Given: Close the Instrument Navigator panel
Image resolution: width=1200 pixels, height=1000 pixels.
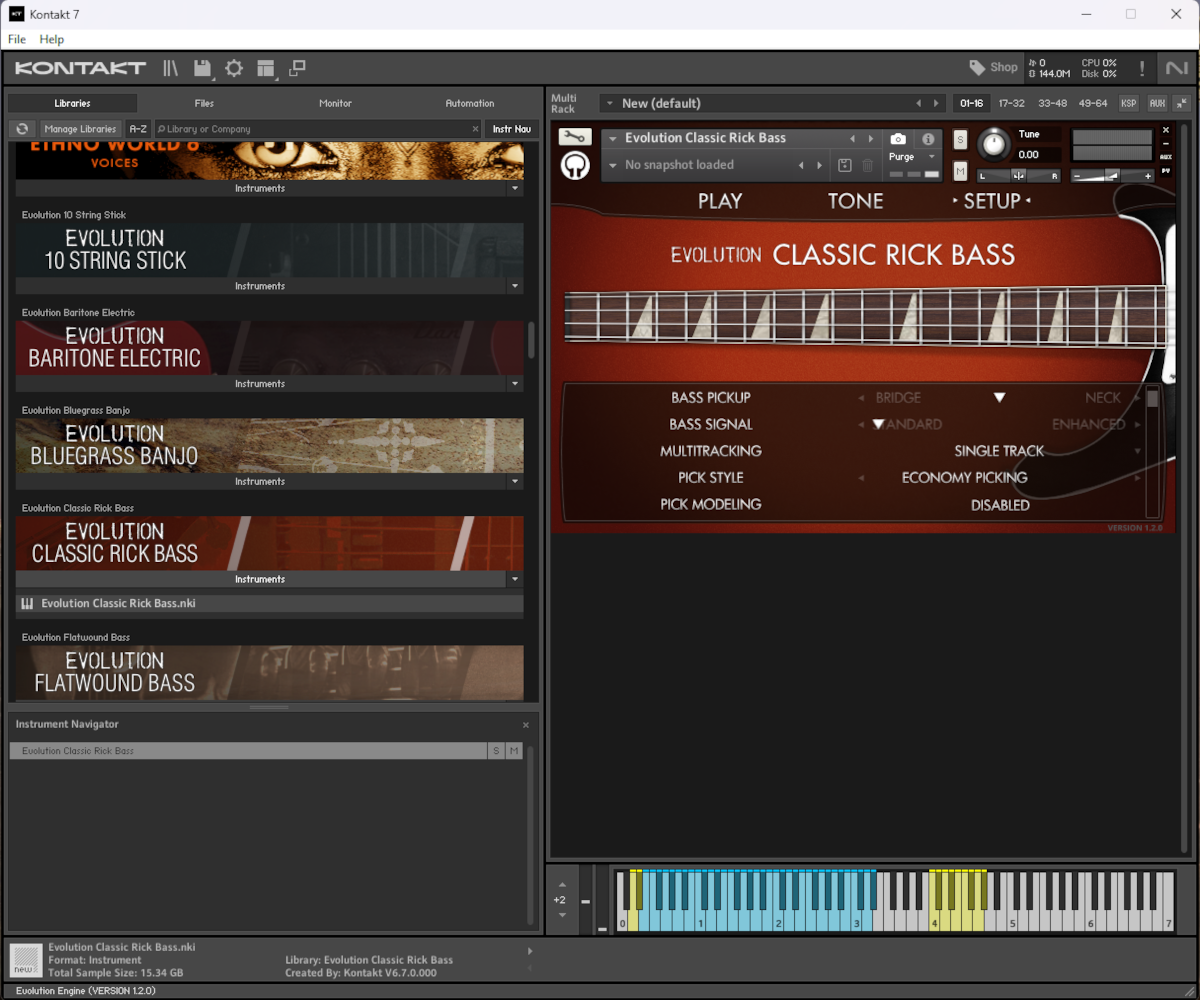Looking at the screenshot, I should (x=526, y=725).
